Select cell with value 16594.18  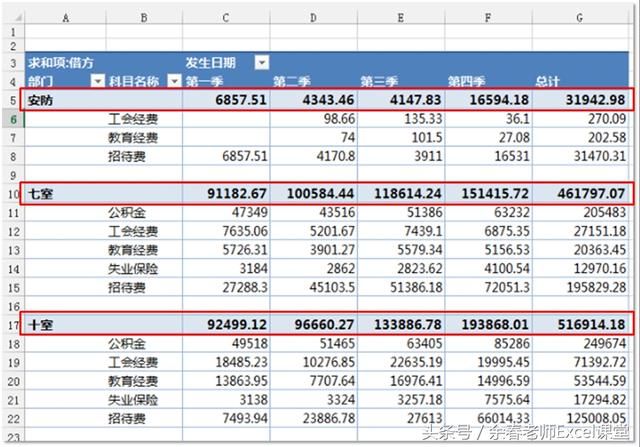click(x=489, y=100)
